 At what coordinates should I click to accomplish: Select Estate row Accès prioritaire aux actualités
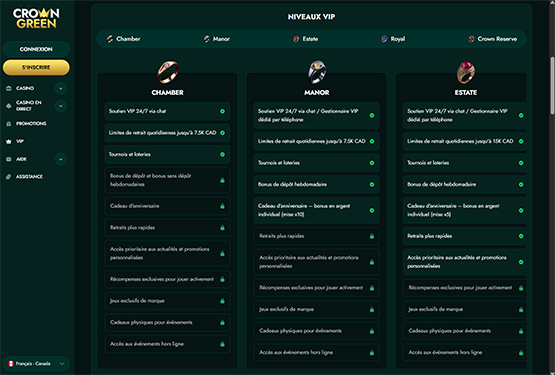[x=465, y=262]
